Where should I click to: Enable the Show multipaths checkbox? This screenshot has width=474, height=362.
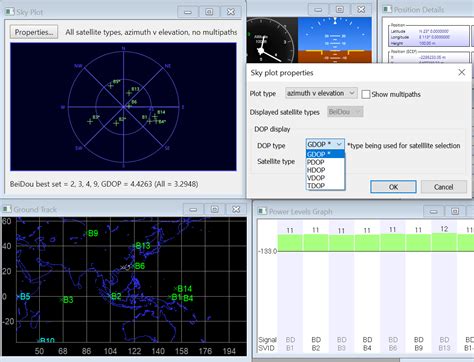[x=366, y=94]
